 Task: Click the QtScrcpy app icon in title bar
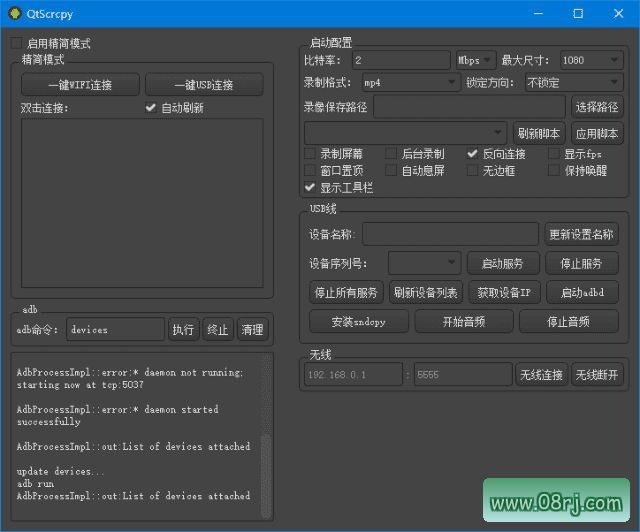(15, 13)
